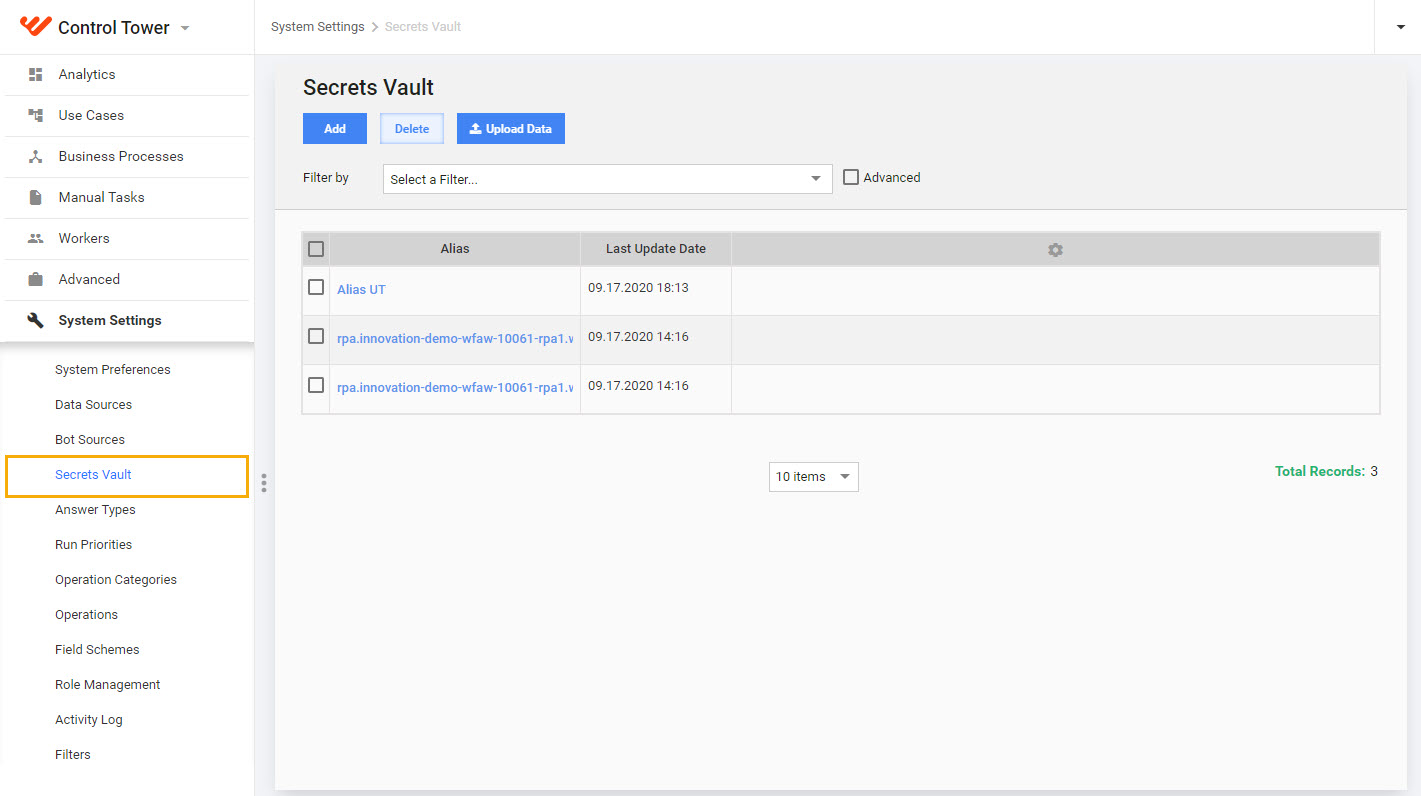Image resolution: width=1421 pixels, height=796 pixels.
Task: Enable the Advanced filter checkbox
Action: [851, 177]
